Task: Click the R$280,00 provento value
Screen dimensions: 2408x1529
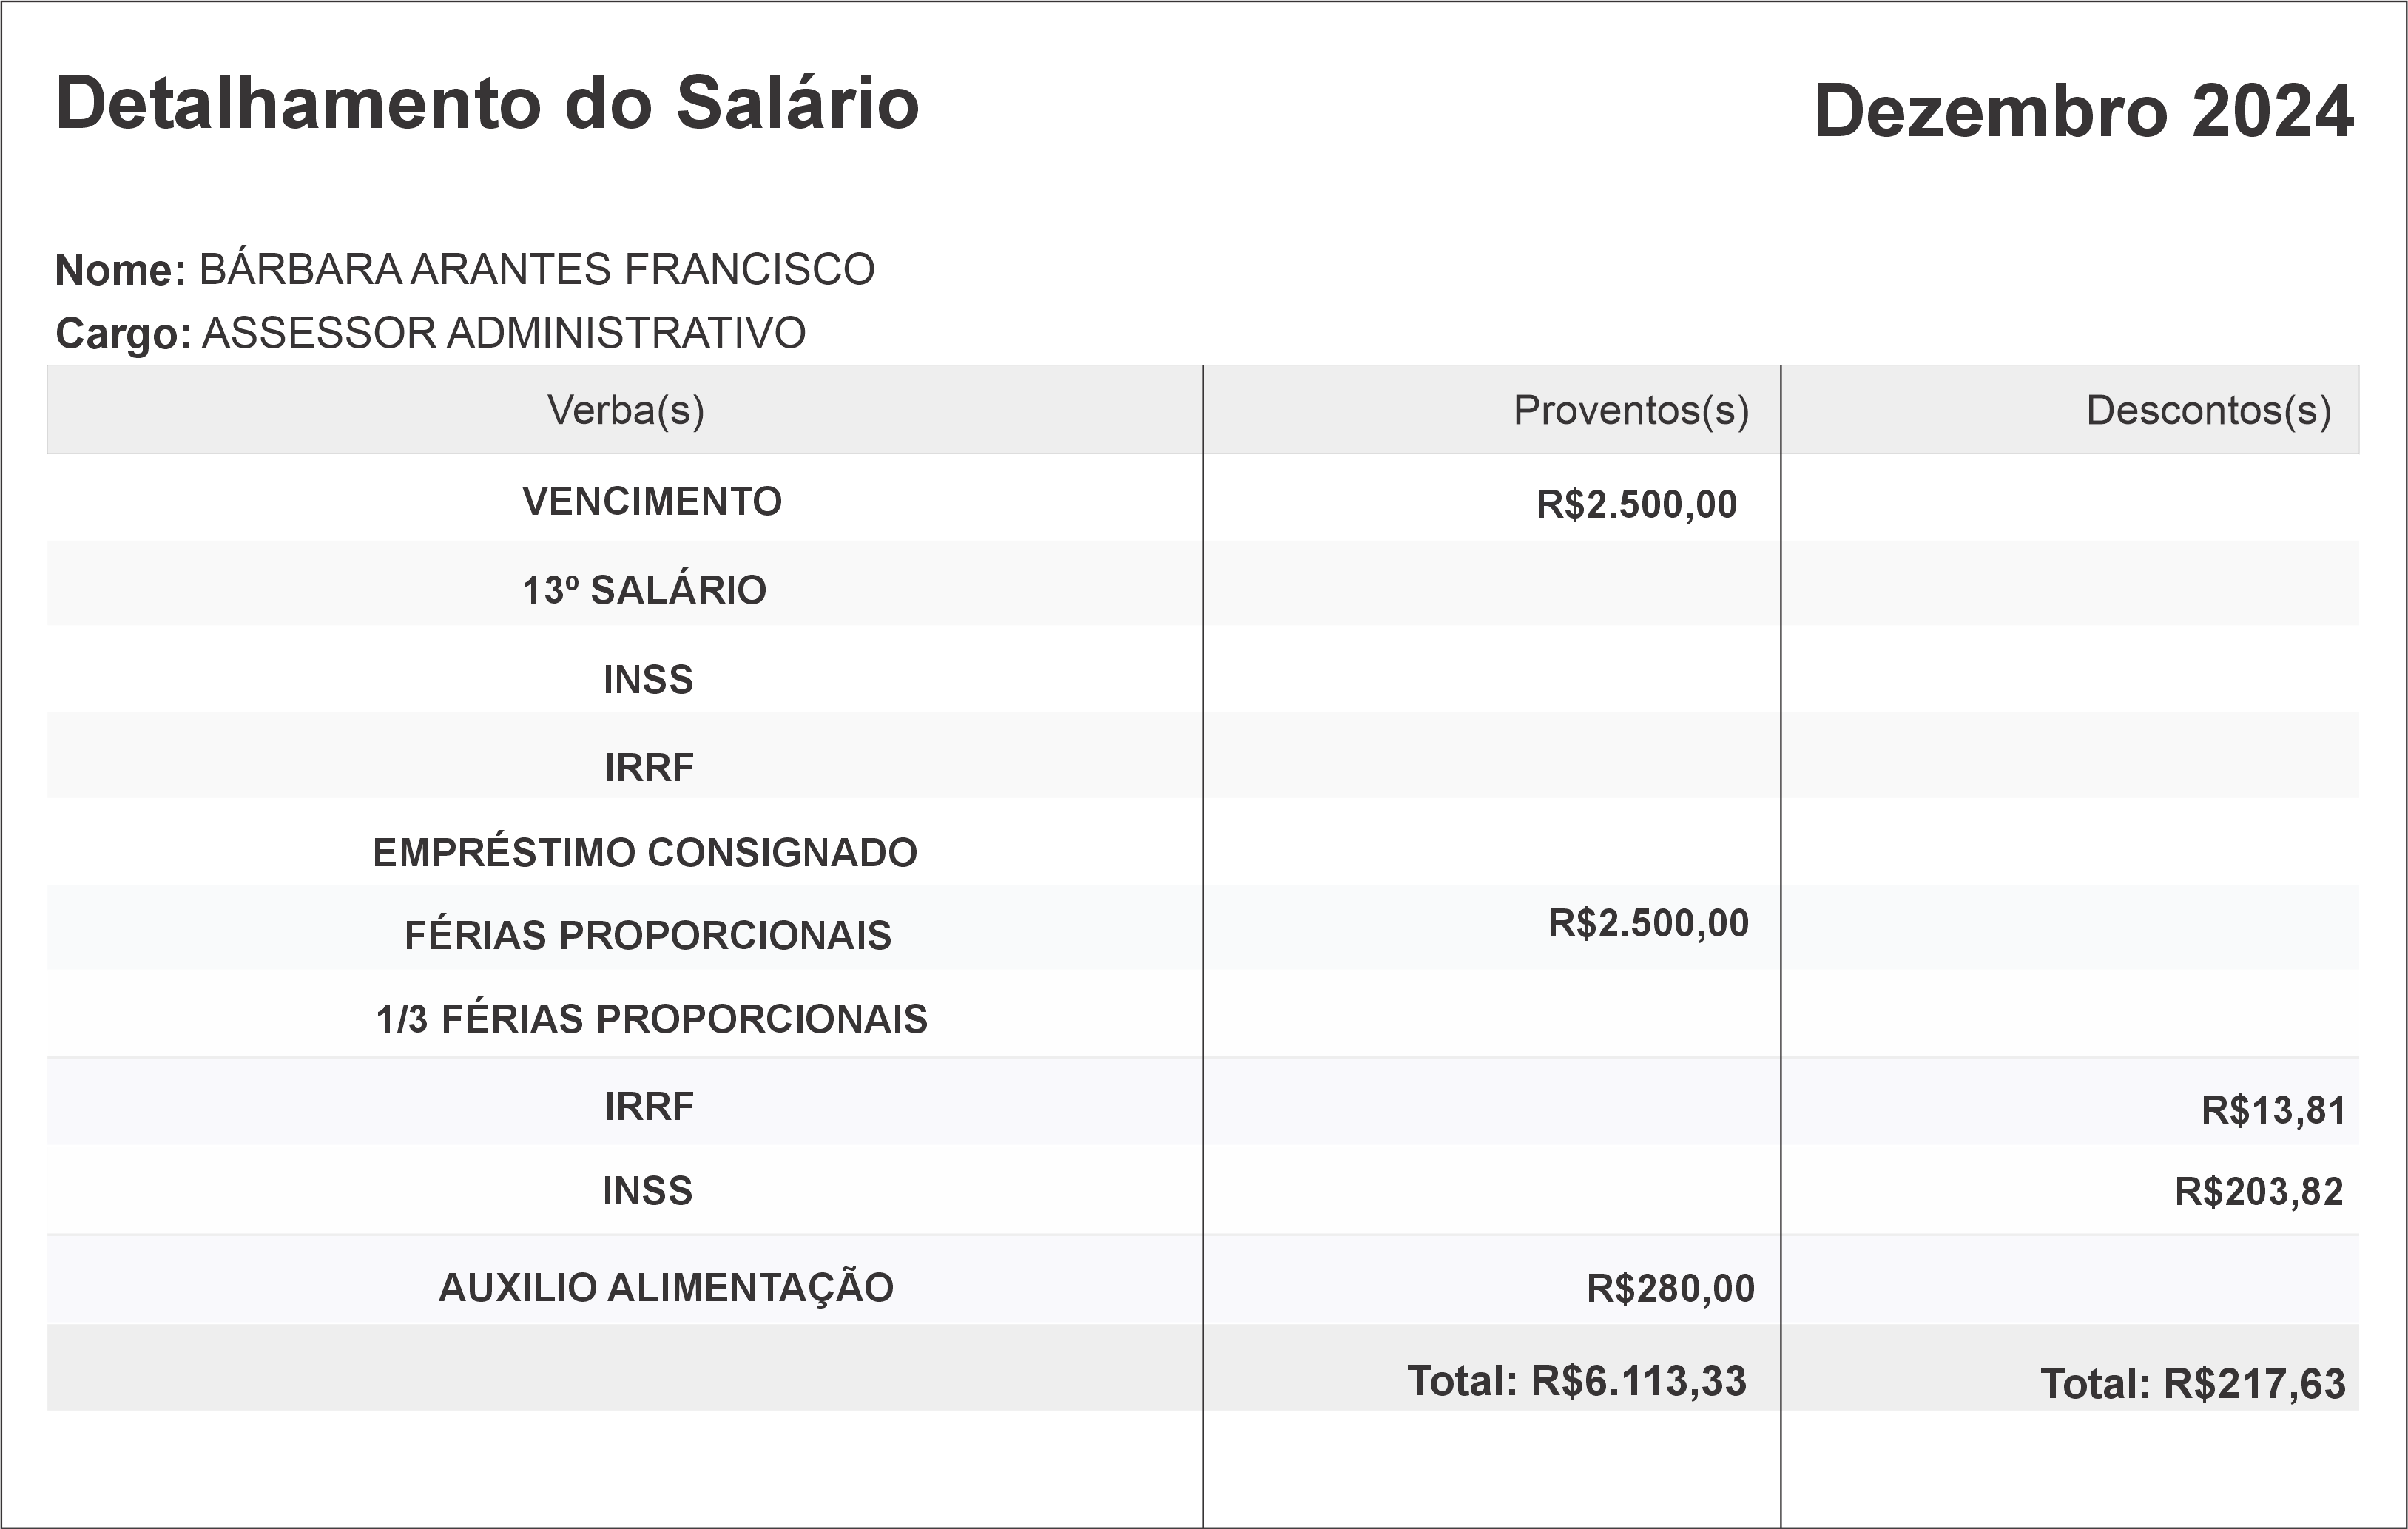Action: [x=1670, y=1288]
